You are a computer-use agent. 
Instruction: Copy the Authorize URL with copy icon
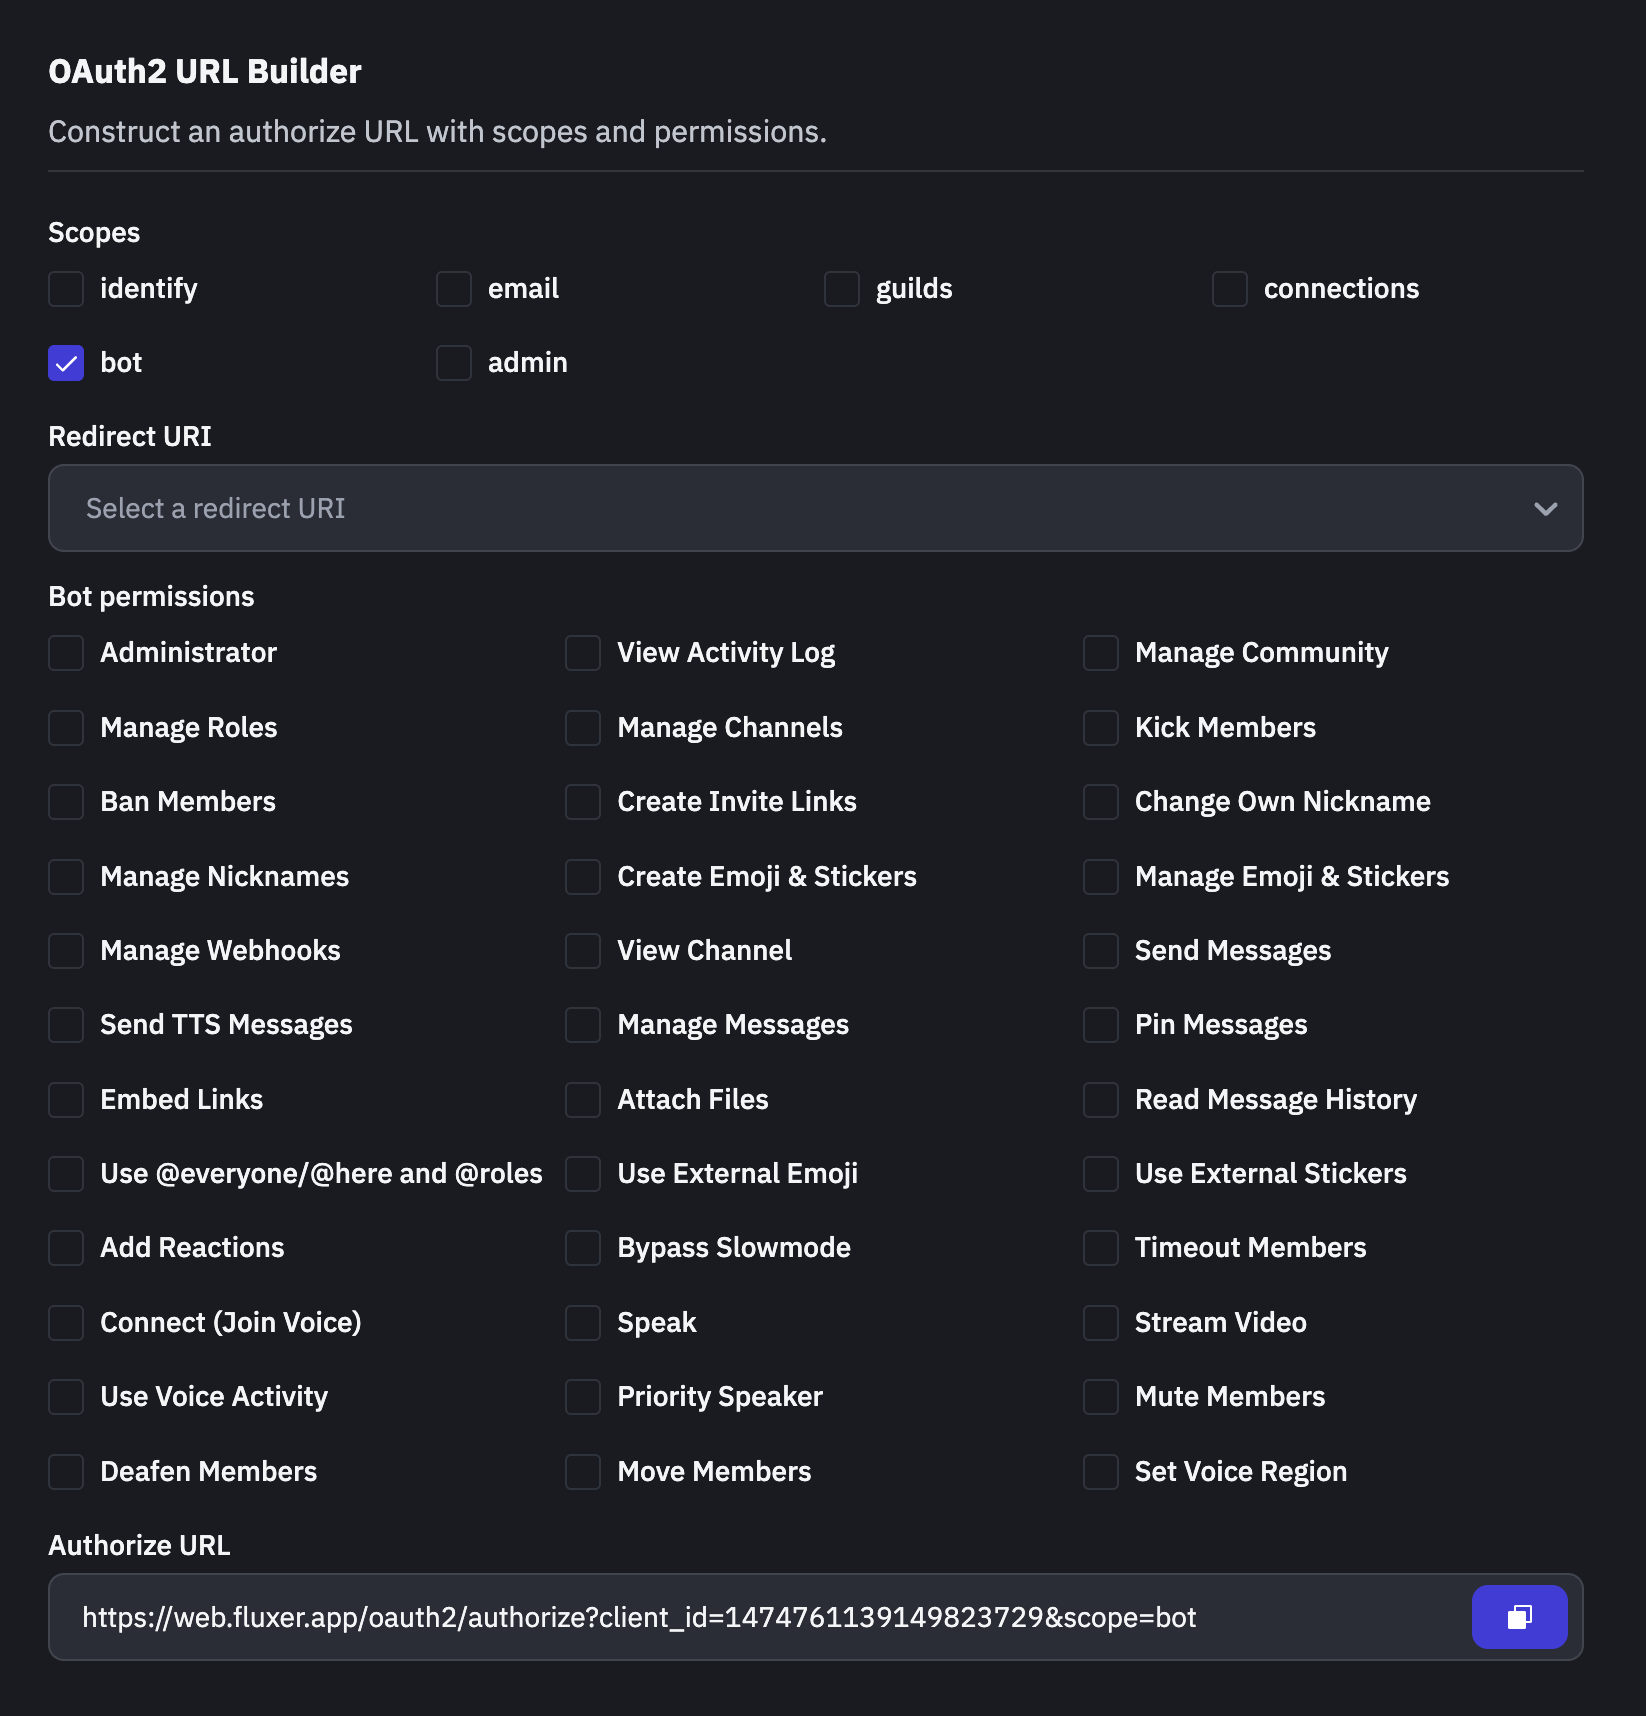pyautogui.click(x=1518, y=1617)
